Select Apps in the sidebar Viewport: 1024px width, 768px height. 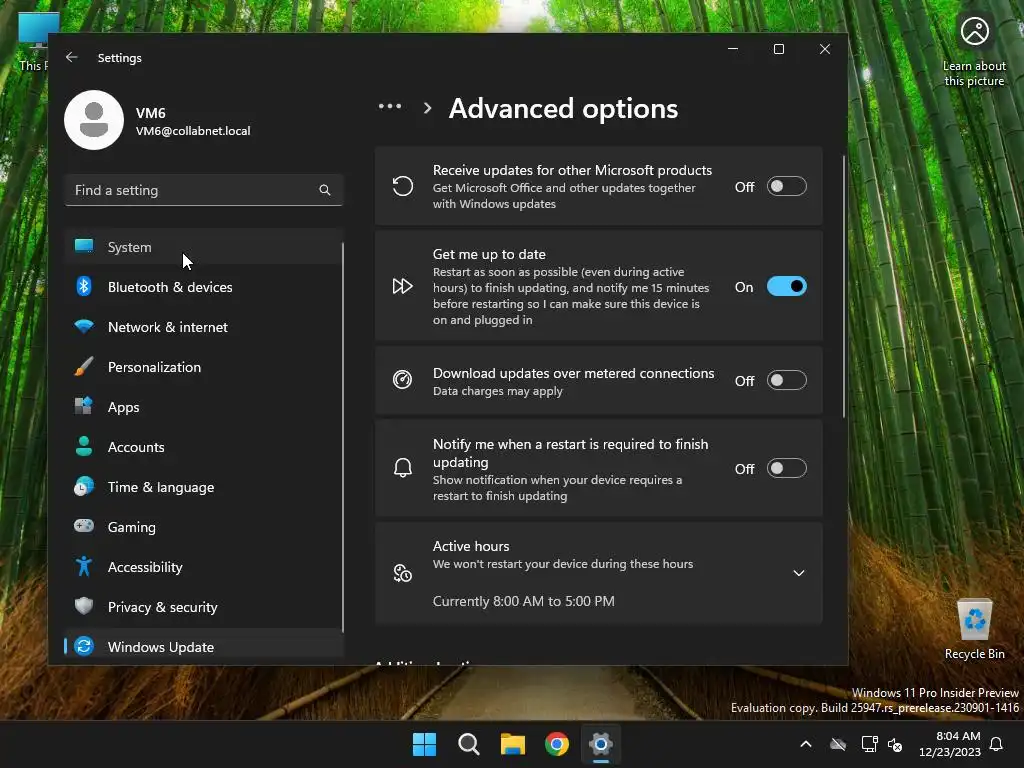pos(204,407)
